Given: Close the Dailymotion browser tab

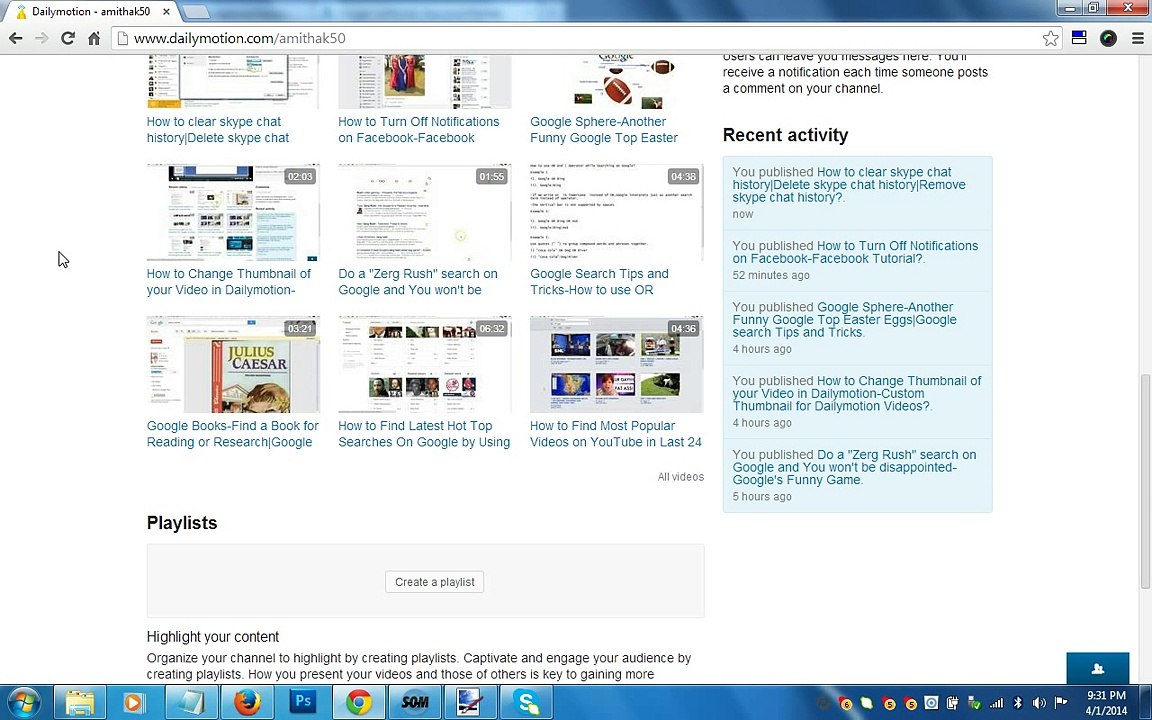Looking at the screenshot, I should tap(167, 12).
